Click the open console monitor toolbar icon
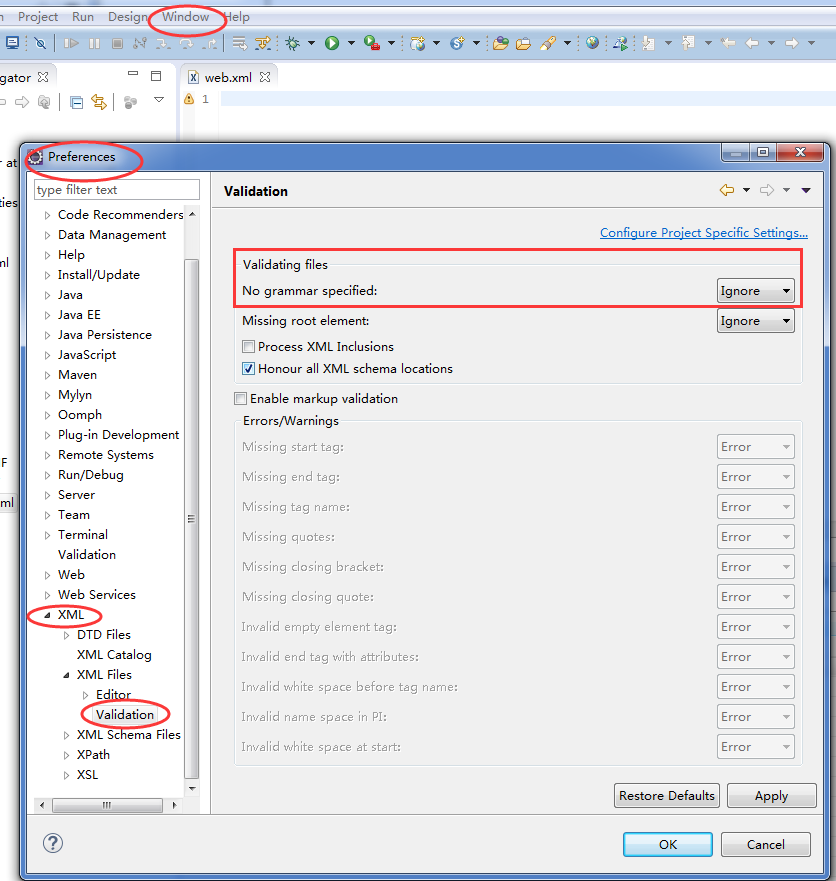Image resolution: width=836 pixels, height=881 pixels. click(x=12, y=43)
